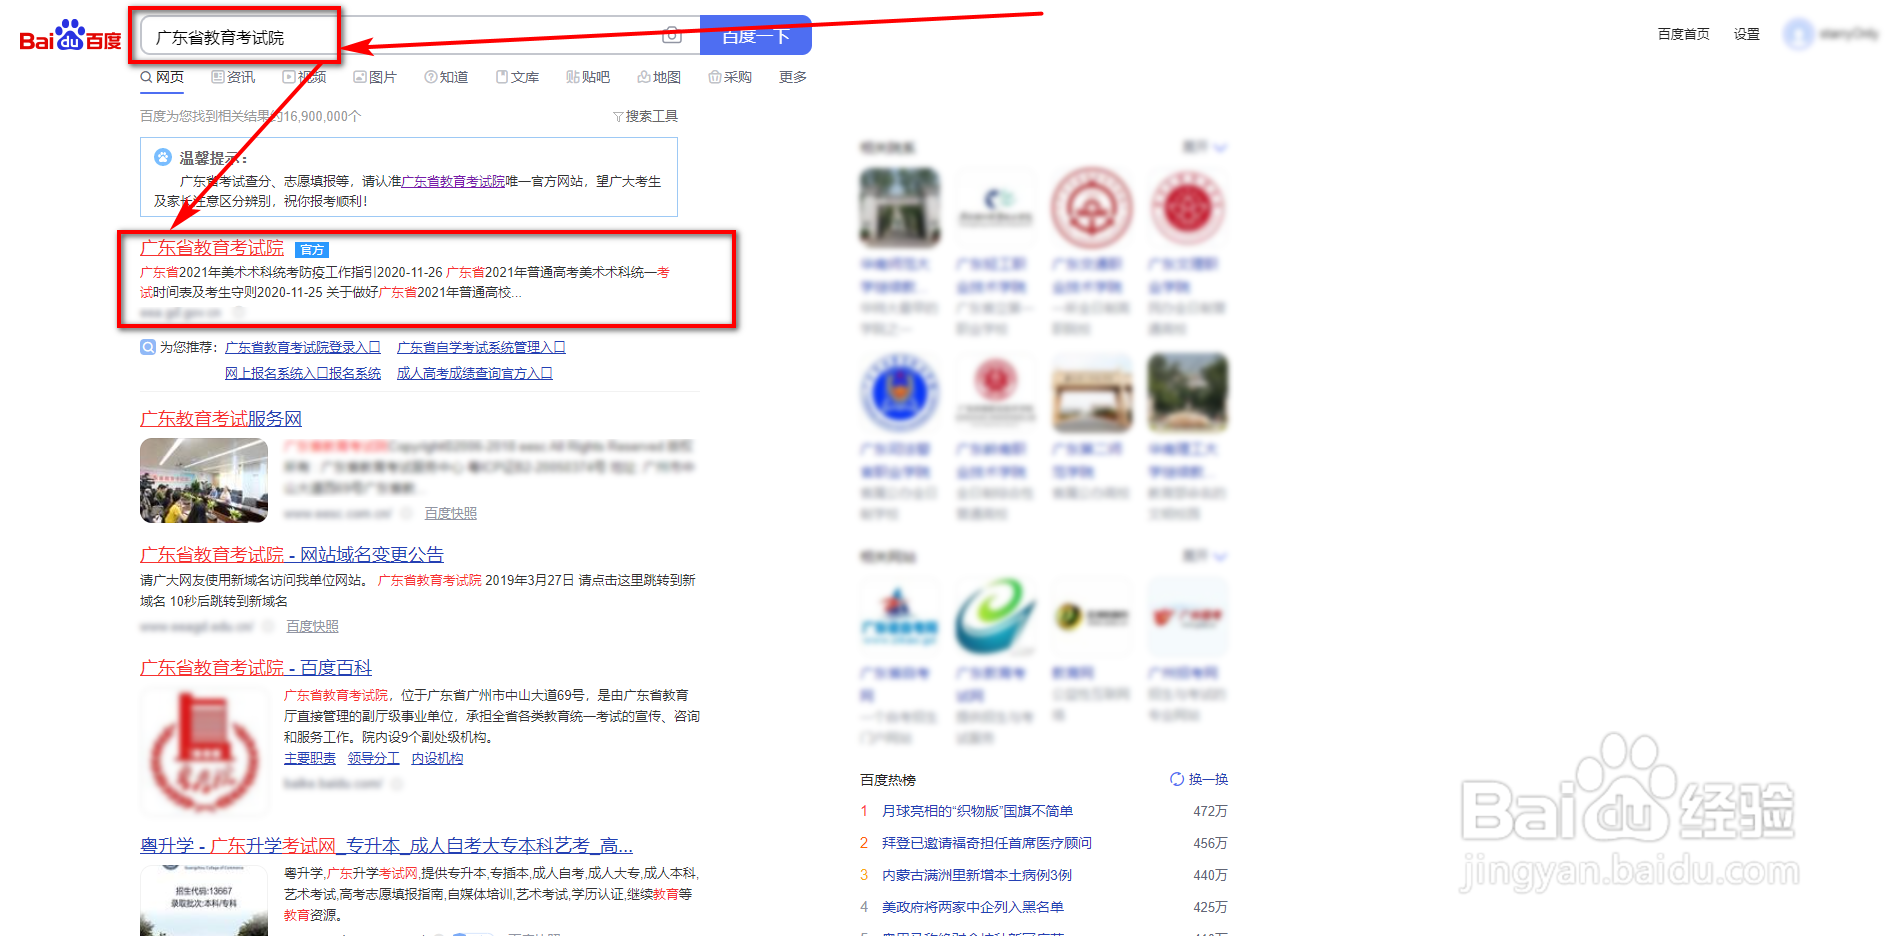The image size is (1903, 936).
Task: Open 广东省教育考试院登录入口 suggestion
Action: (x=303, y=347)
